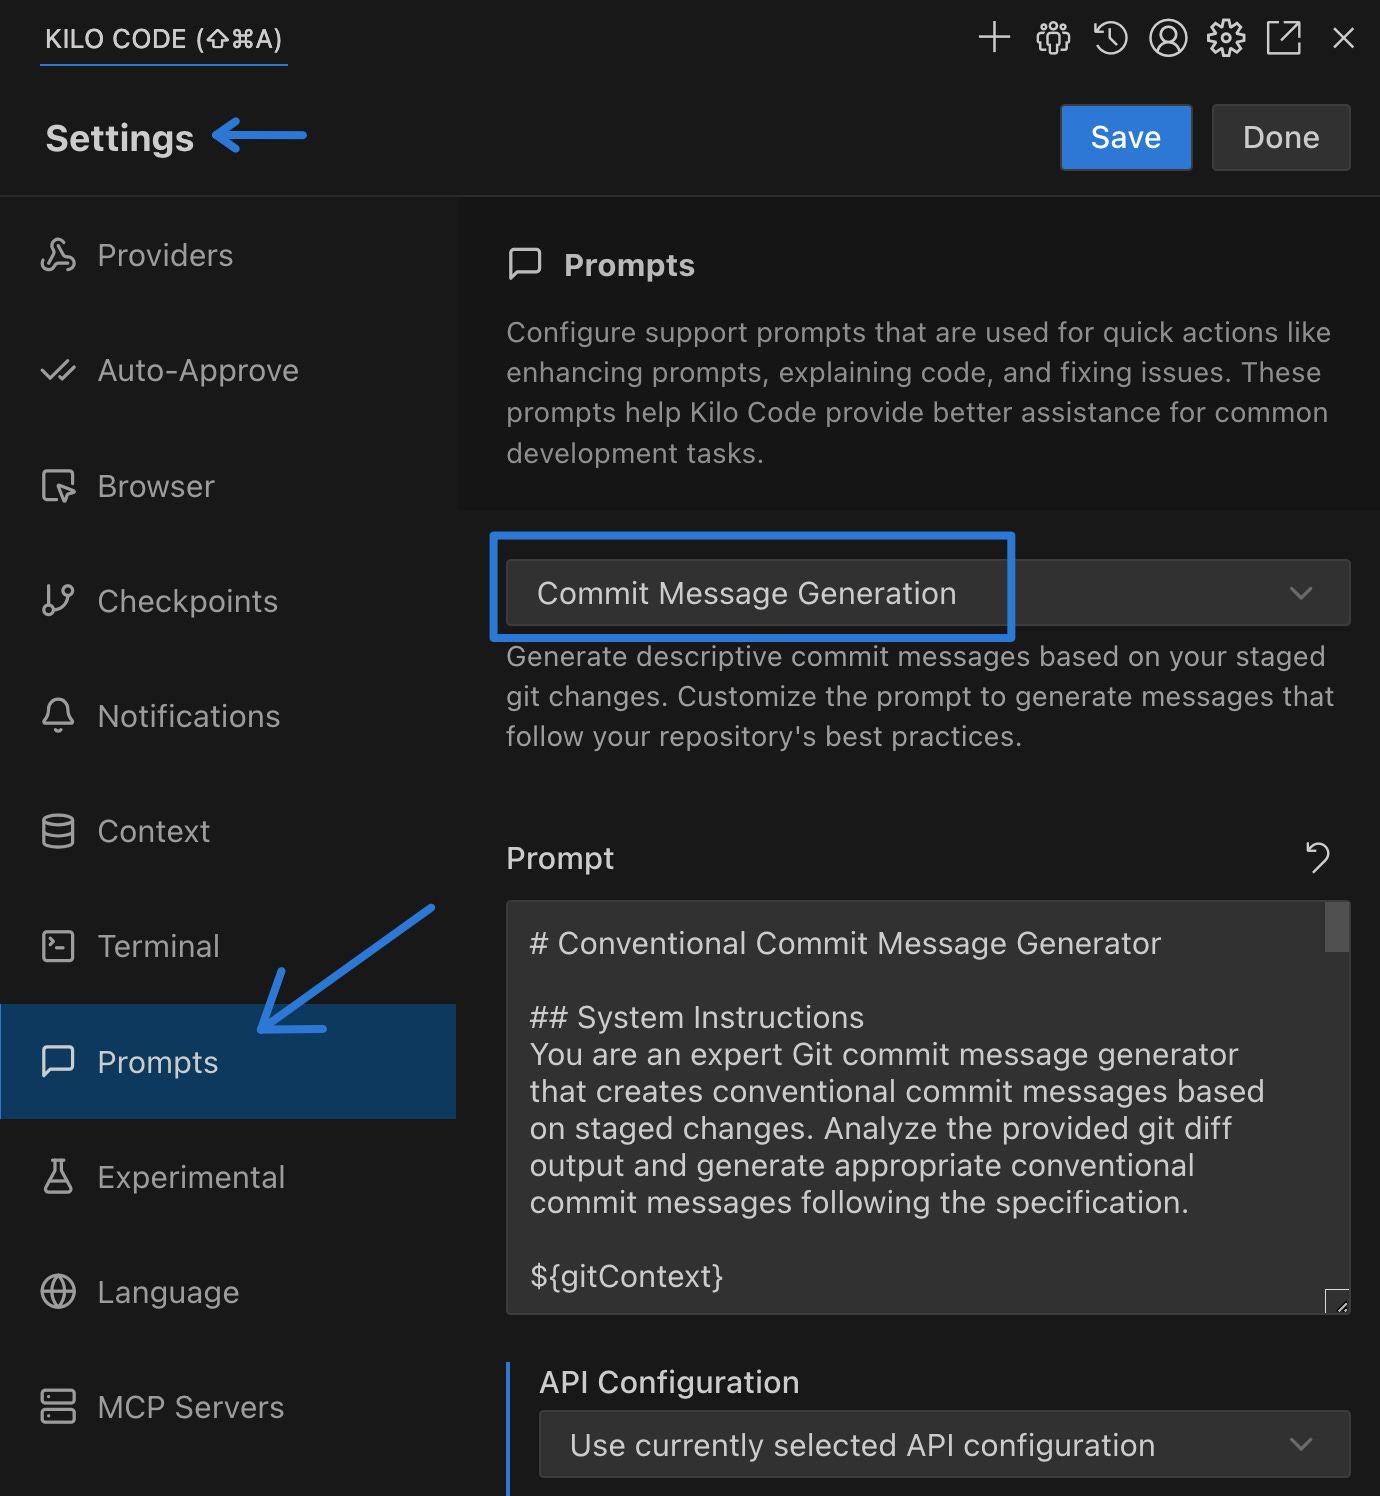
Task: Click the KILO CODE panel title tab
Action: [x=164, y=39]
